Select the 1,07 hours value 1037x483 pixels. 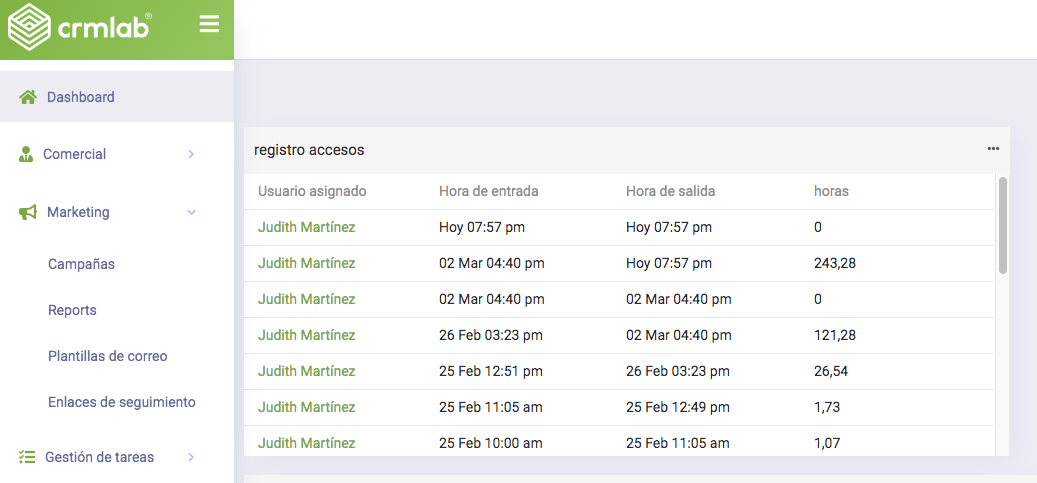827,443
